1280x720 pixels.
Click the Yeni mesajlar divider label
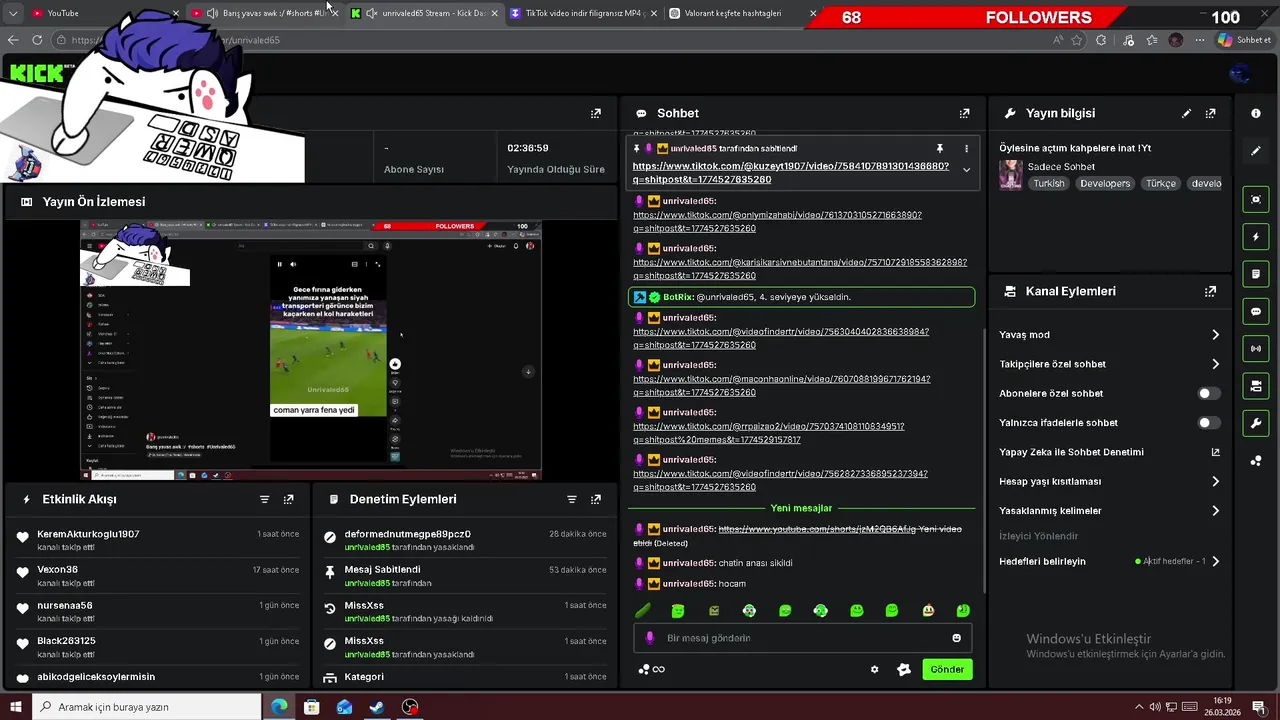801,508
